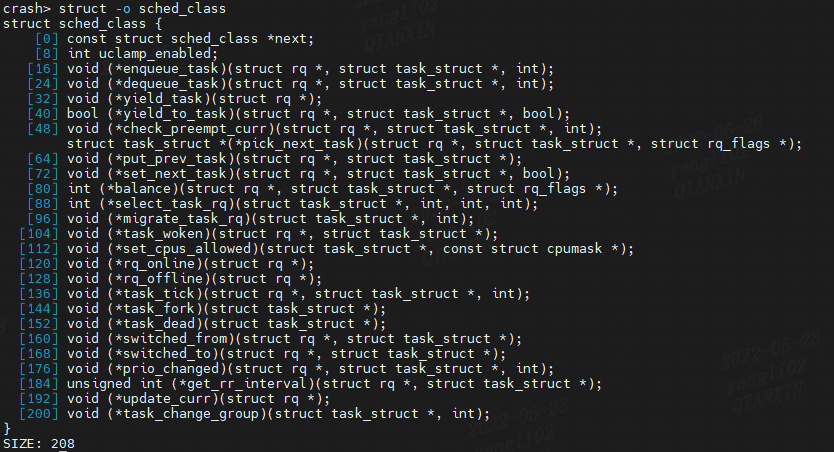
Task: Click the offset label [16]
Action: point(42,68)
